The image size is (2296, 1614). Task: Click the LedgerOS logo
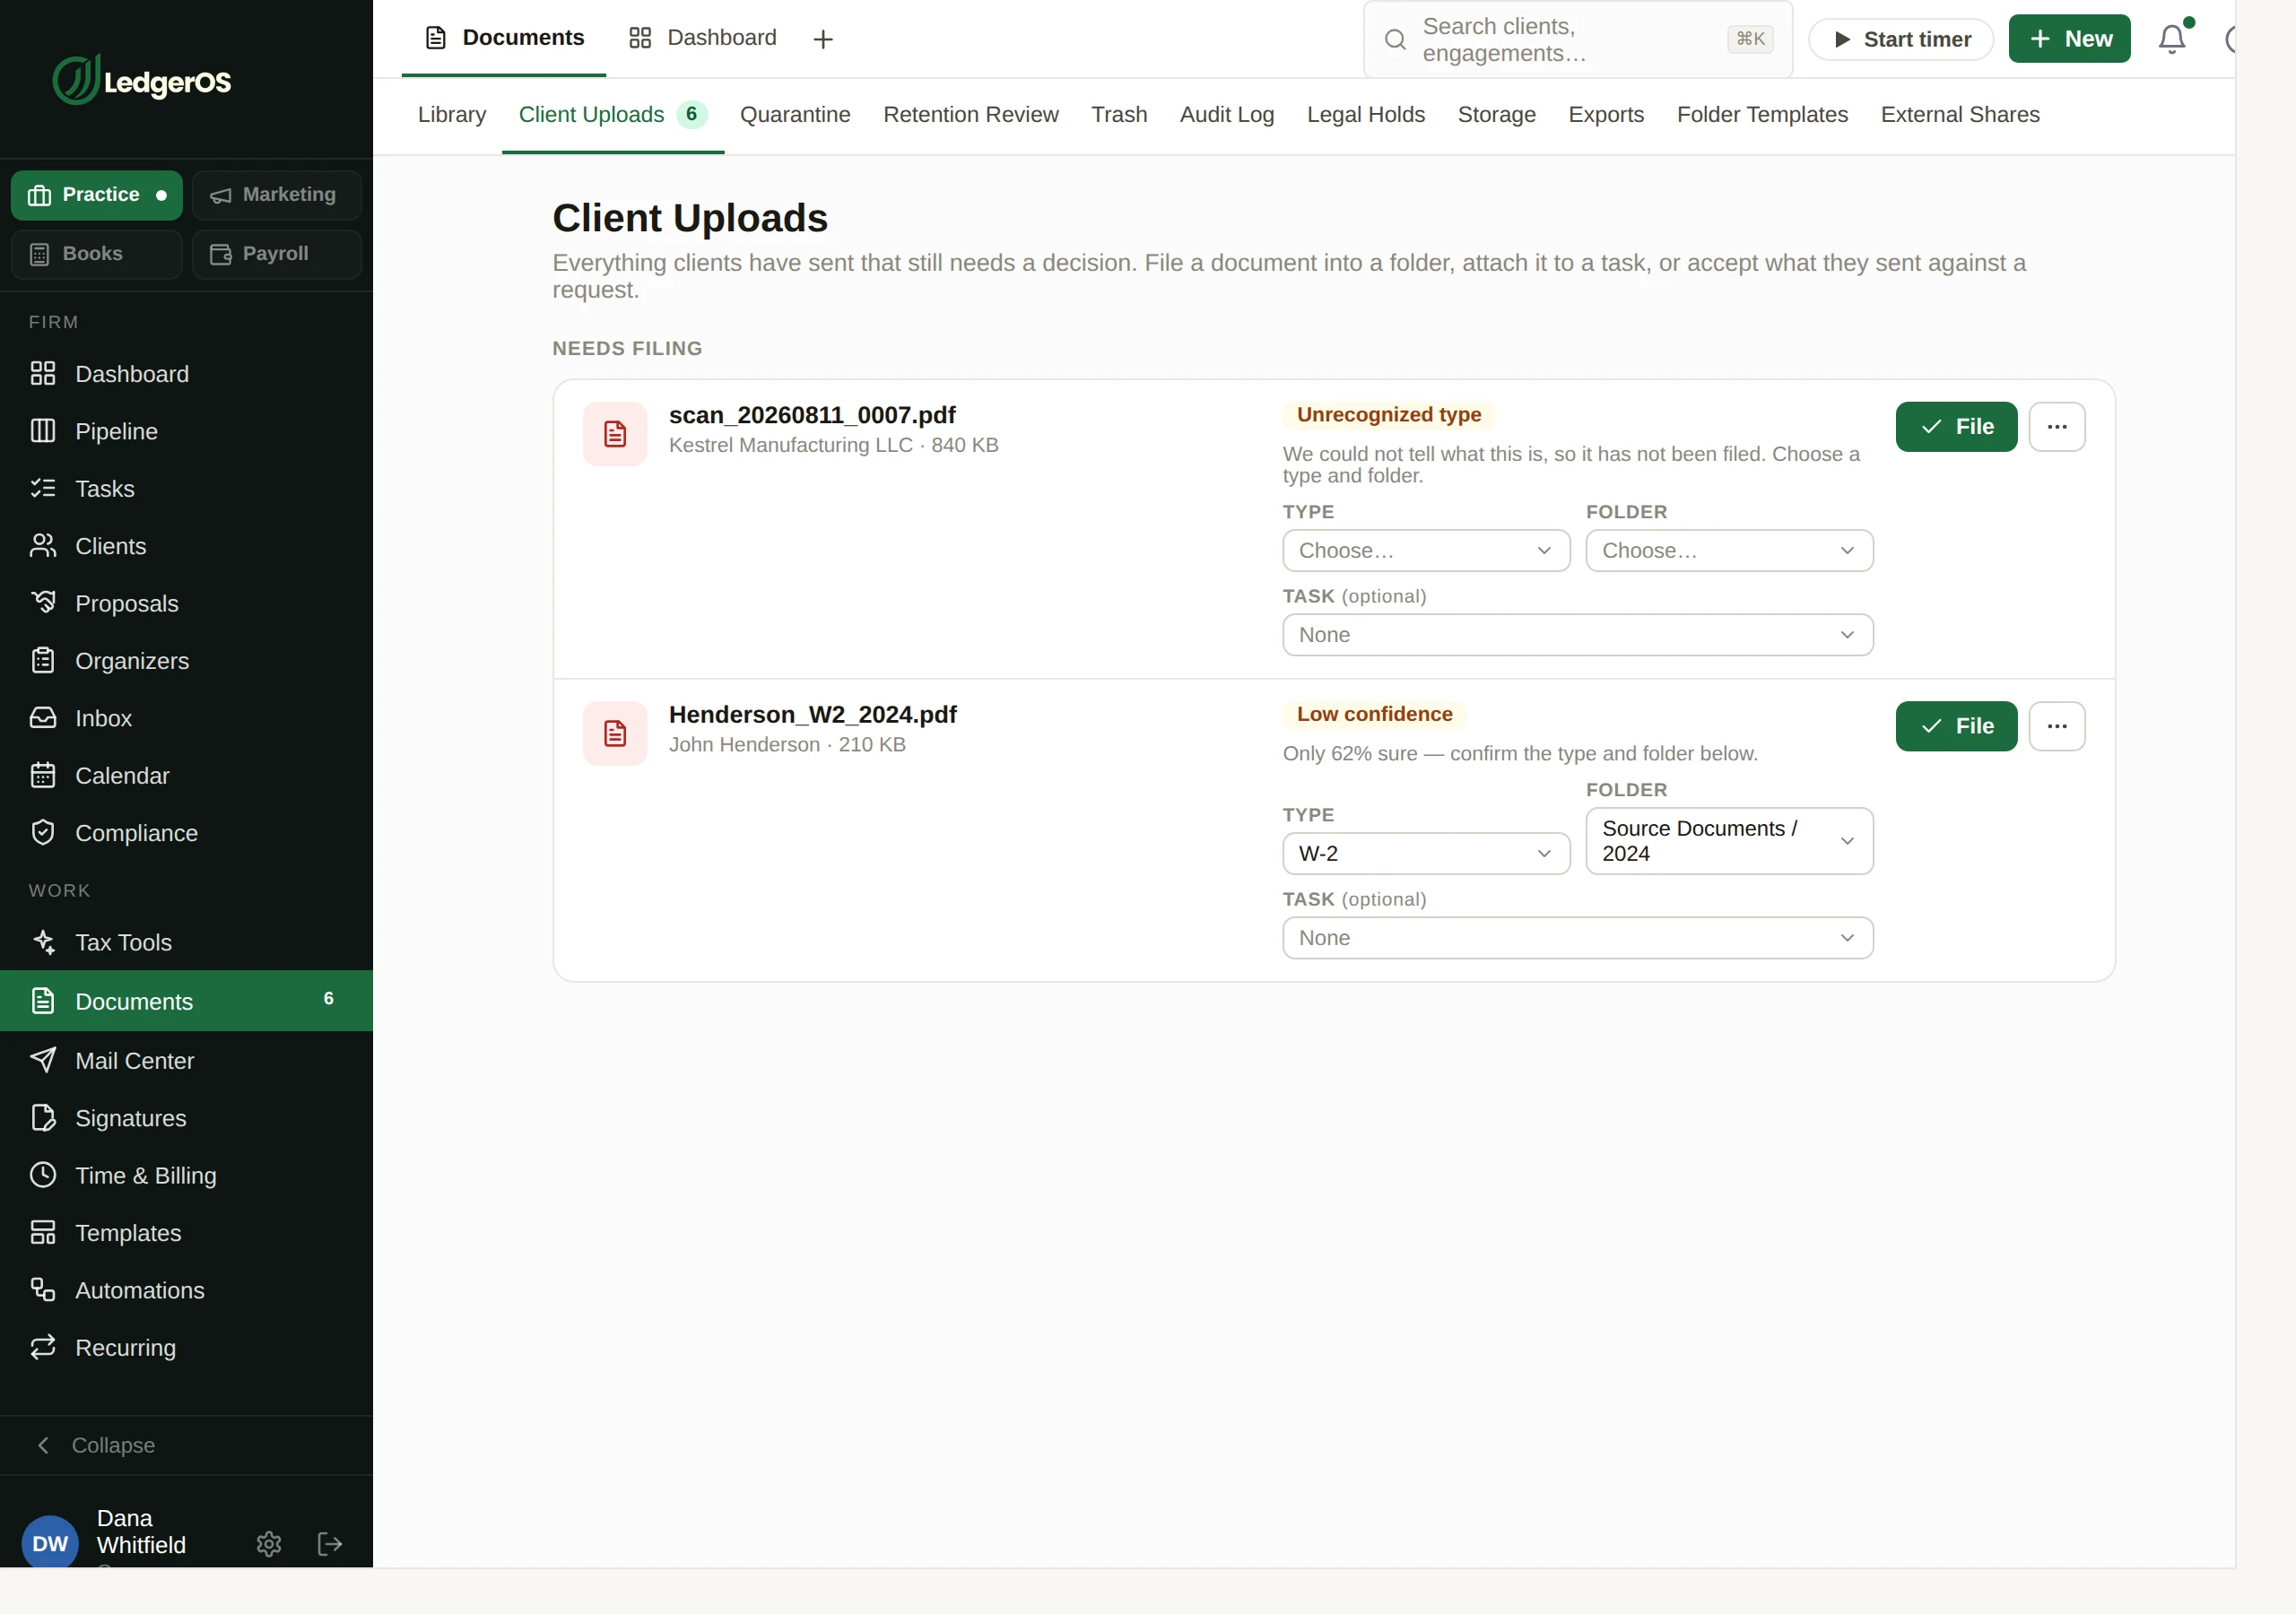click(x=142, y=80)
